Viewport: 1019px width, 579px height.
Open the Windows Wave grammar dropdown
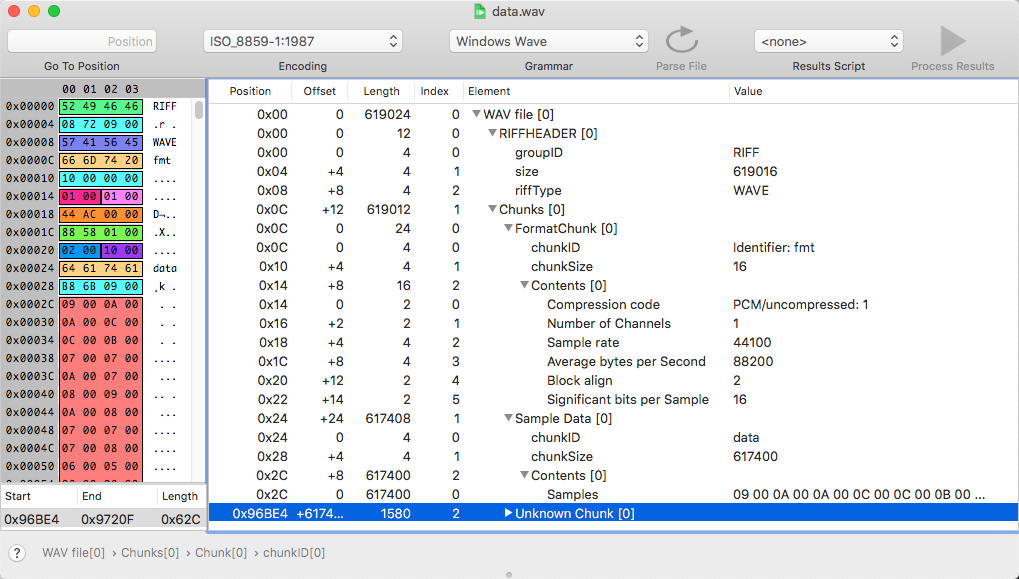548,41
